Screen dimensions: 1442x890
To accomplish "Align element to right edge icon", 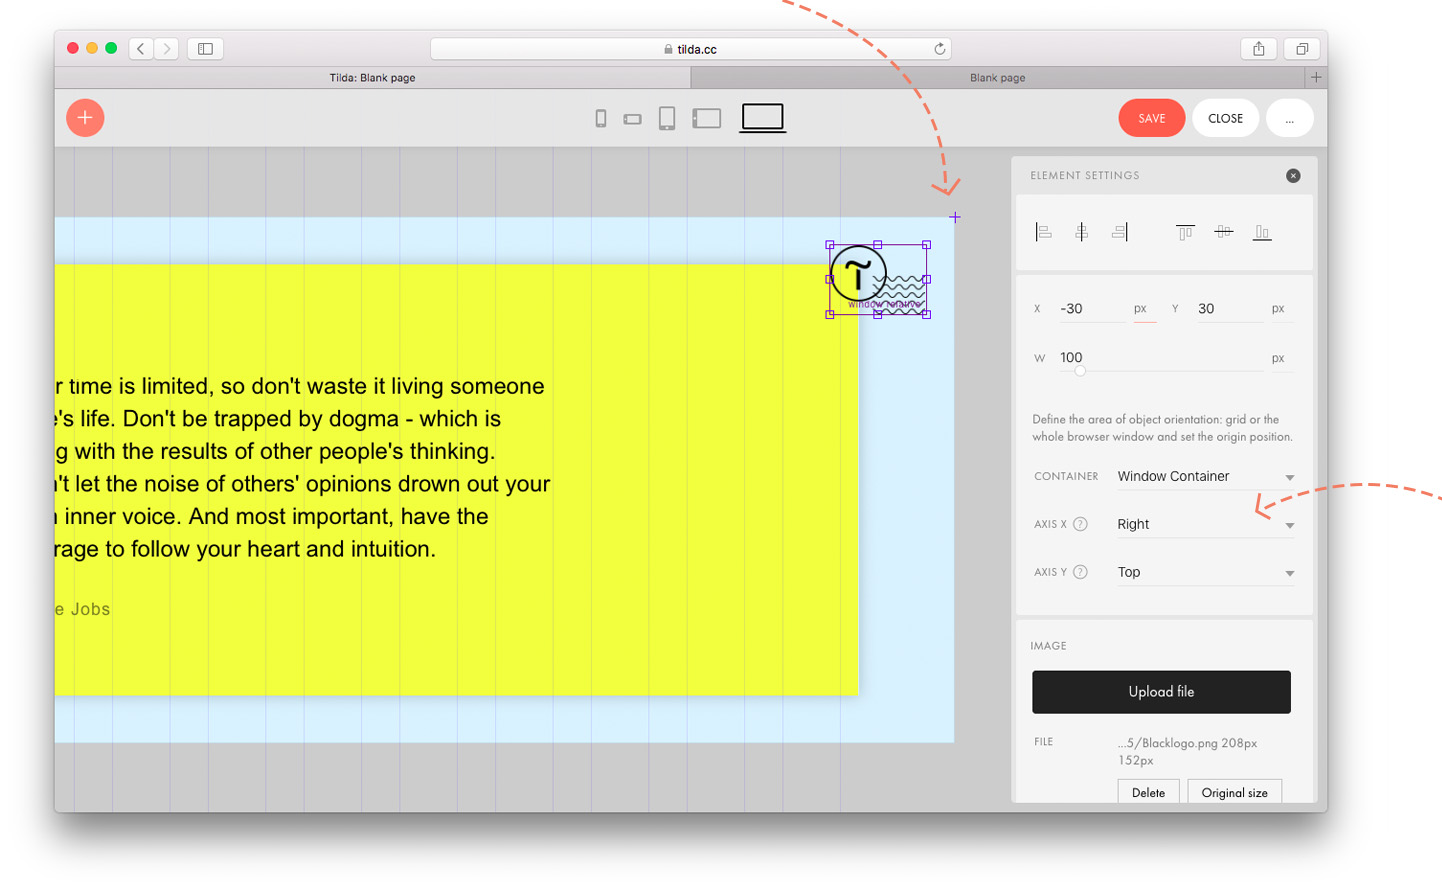I will [x=1120, y=232].
